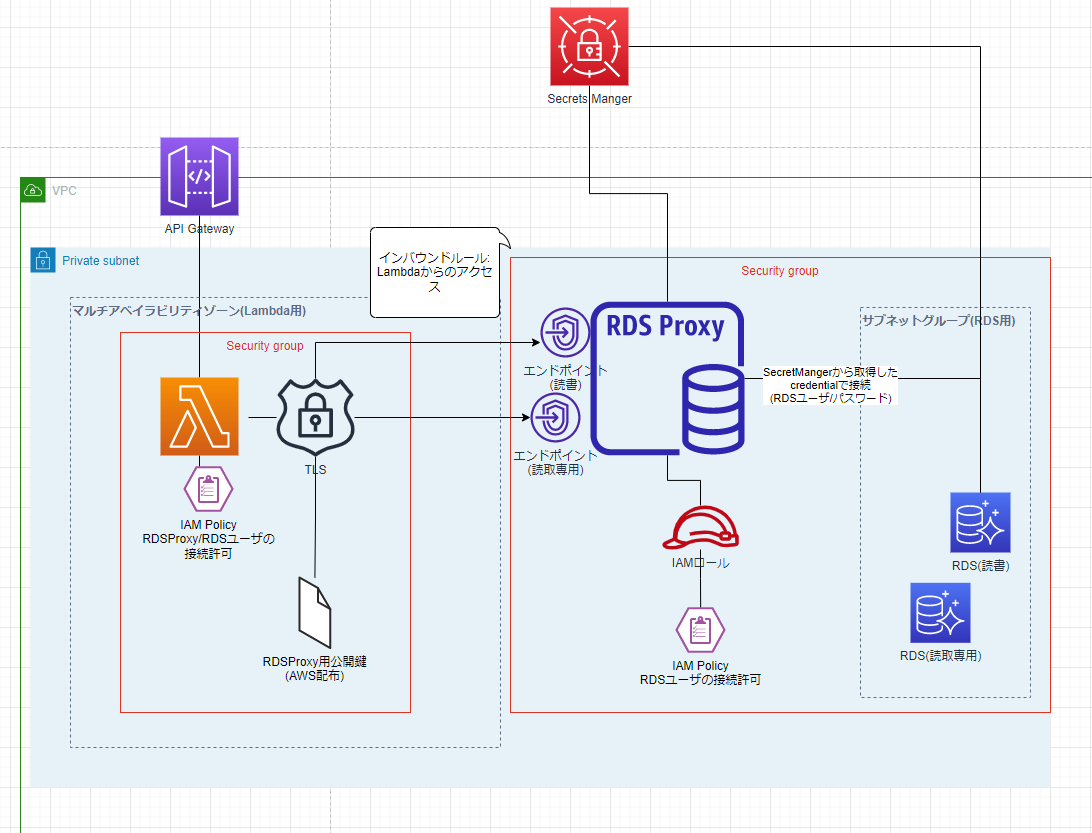Select the TLS shield icon

tap(316, 418)
